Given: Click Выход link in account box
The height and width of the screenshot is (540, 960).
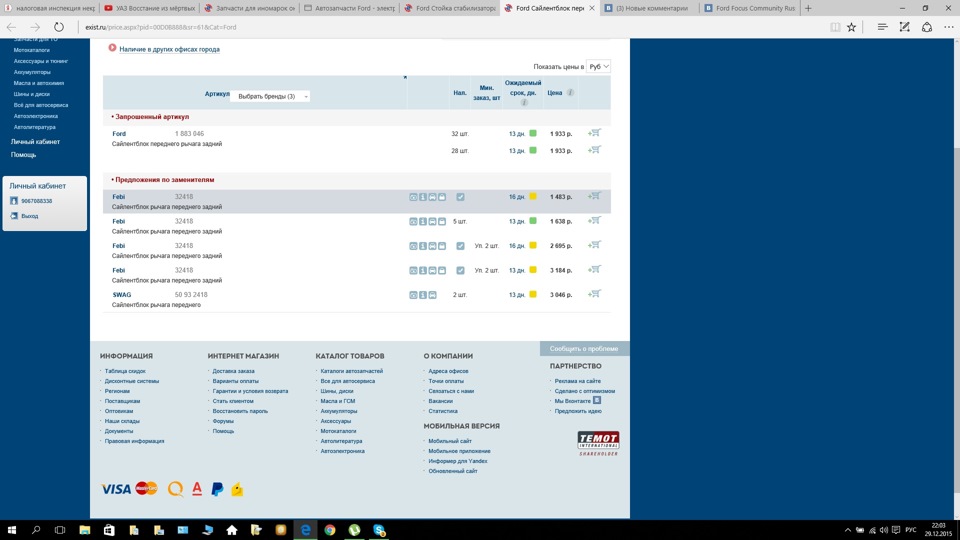Looking at the screenshot, I should [29, 216].
